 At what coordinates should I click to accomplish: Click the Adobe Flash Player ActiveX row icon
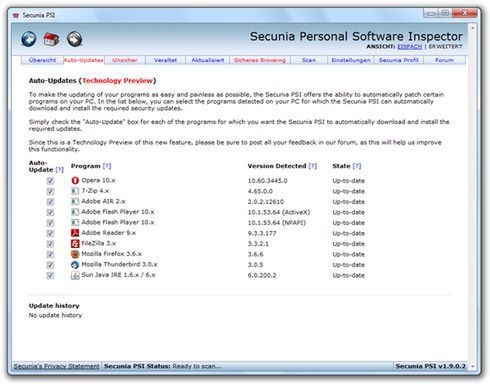pos(75,212)
